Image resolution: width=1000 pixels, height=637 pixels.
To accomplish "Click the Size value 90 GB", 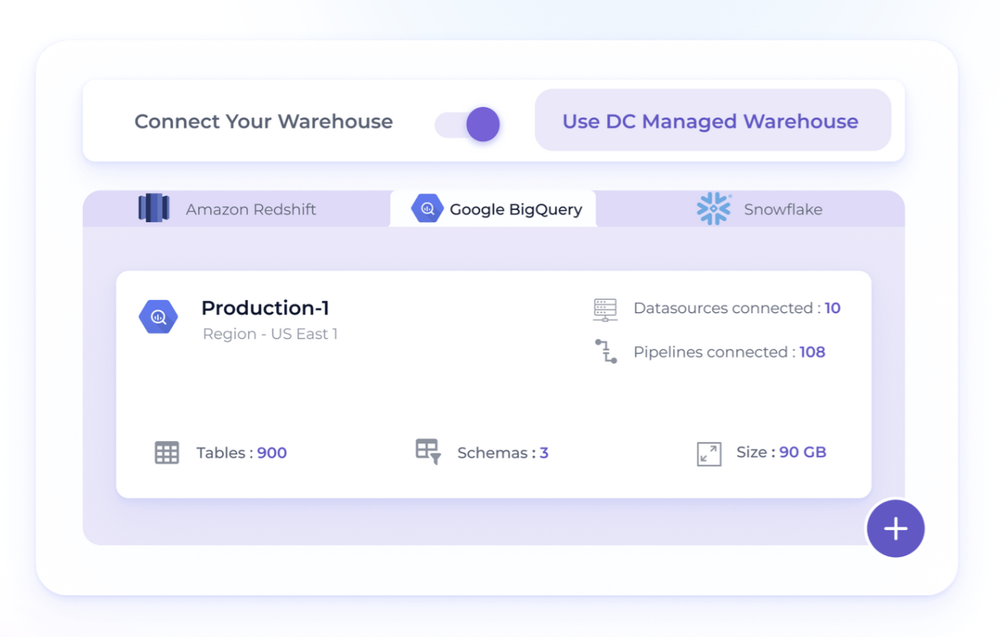I will click(x=802, y=452).
